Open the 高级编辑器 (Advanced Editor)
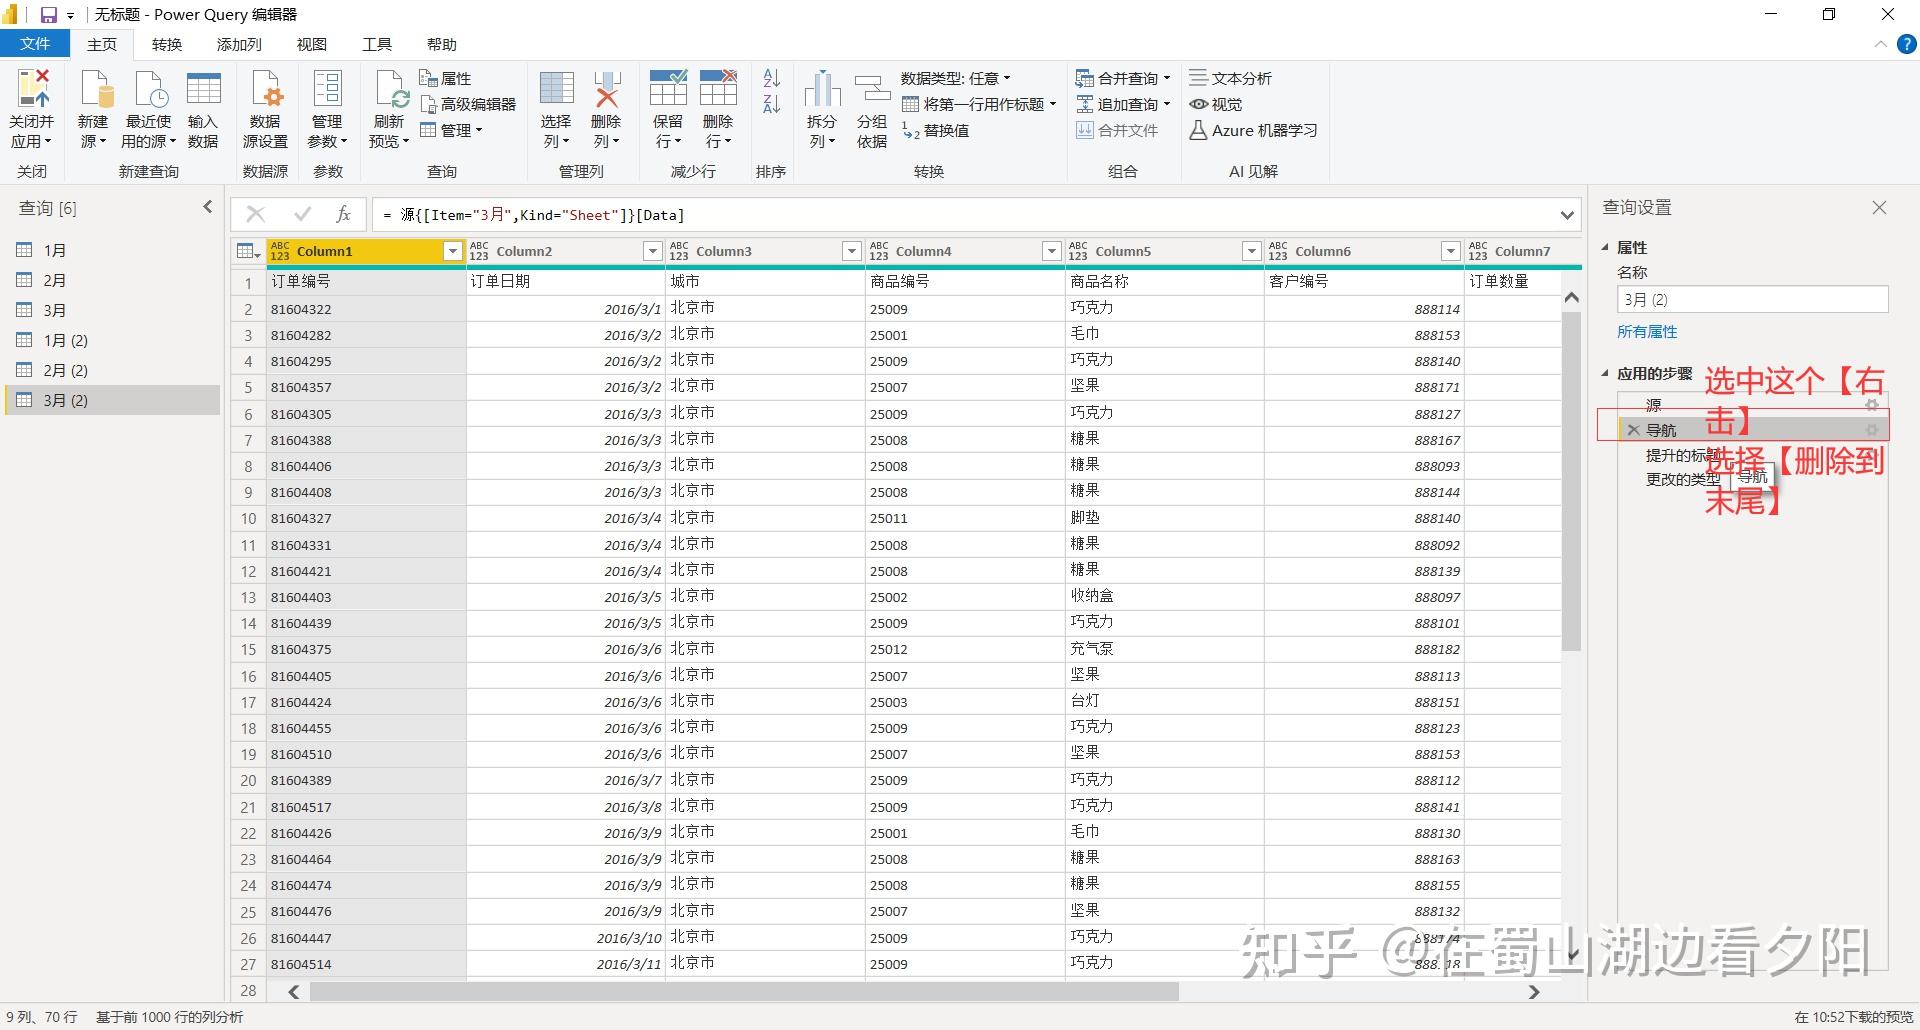The height and width of the screenshot is (1030, 1920). [470, 103]
